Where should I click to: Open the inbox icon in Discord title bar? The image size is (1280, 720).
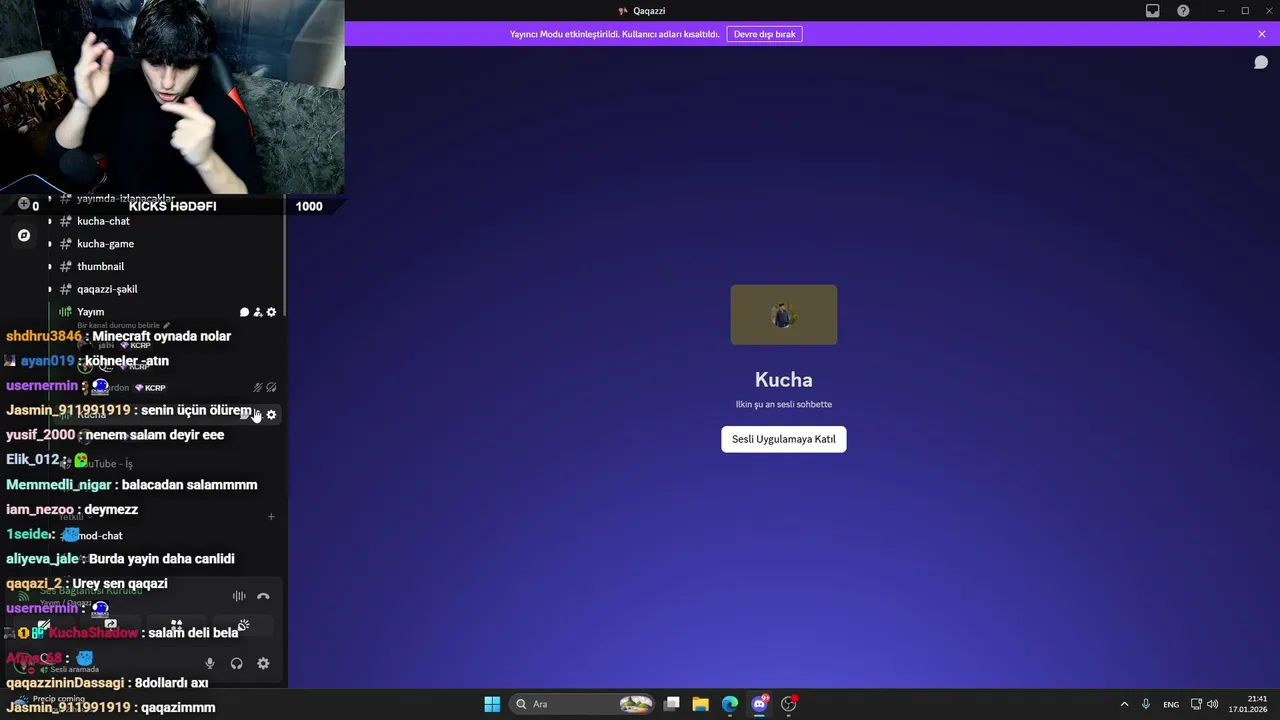[1152, 11]
